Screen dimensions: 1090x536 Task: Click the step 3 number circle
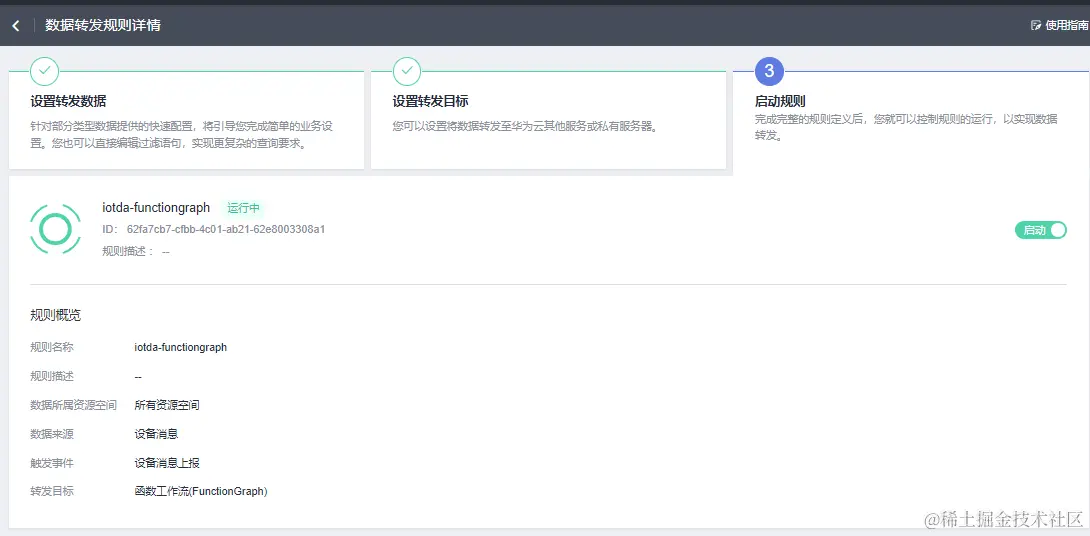click(x=769, y=71)
